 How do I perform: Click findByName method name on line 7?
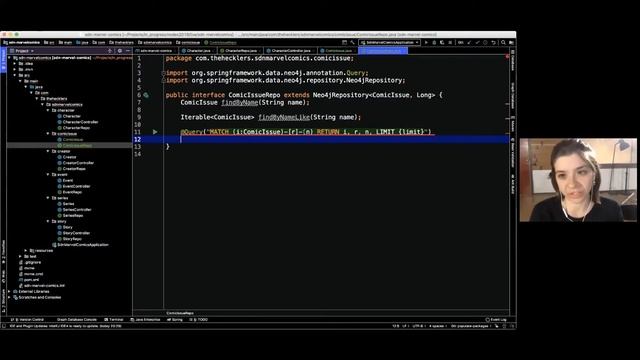[240, 102]
